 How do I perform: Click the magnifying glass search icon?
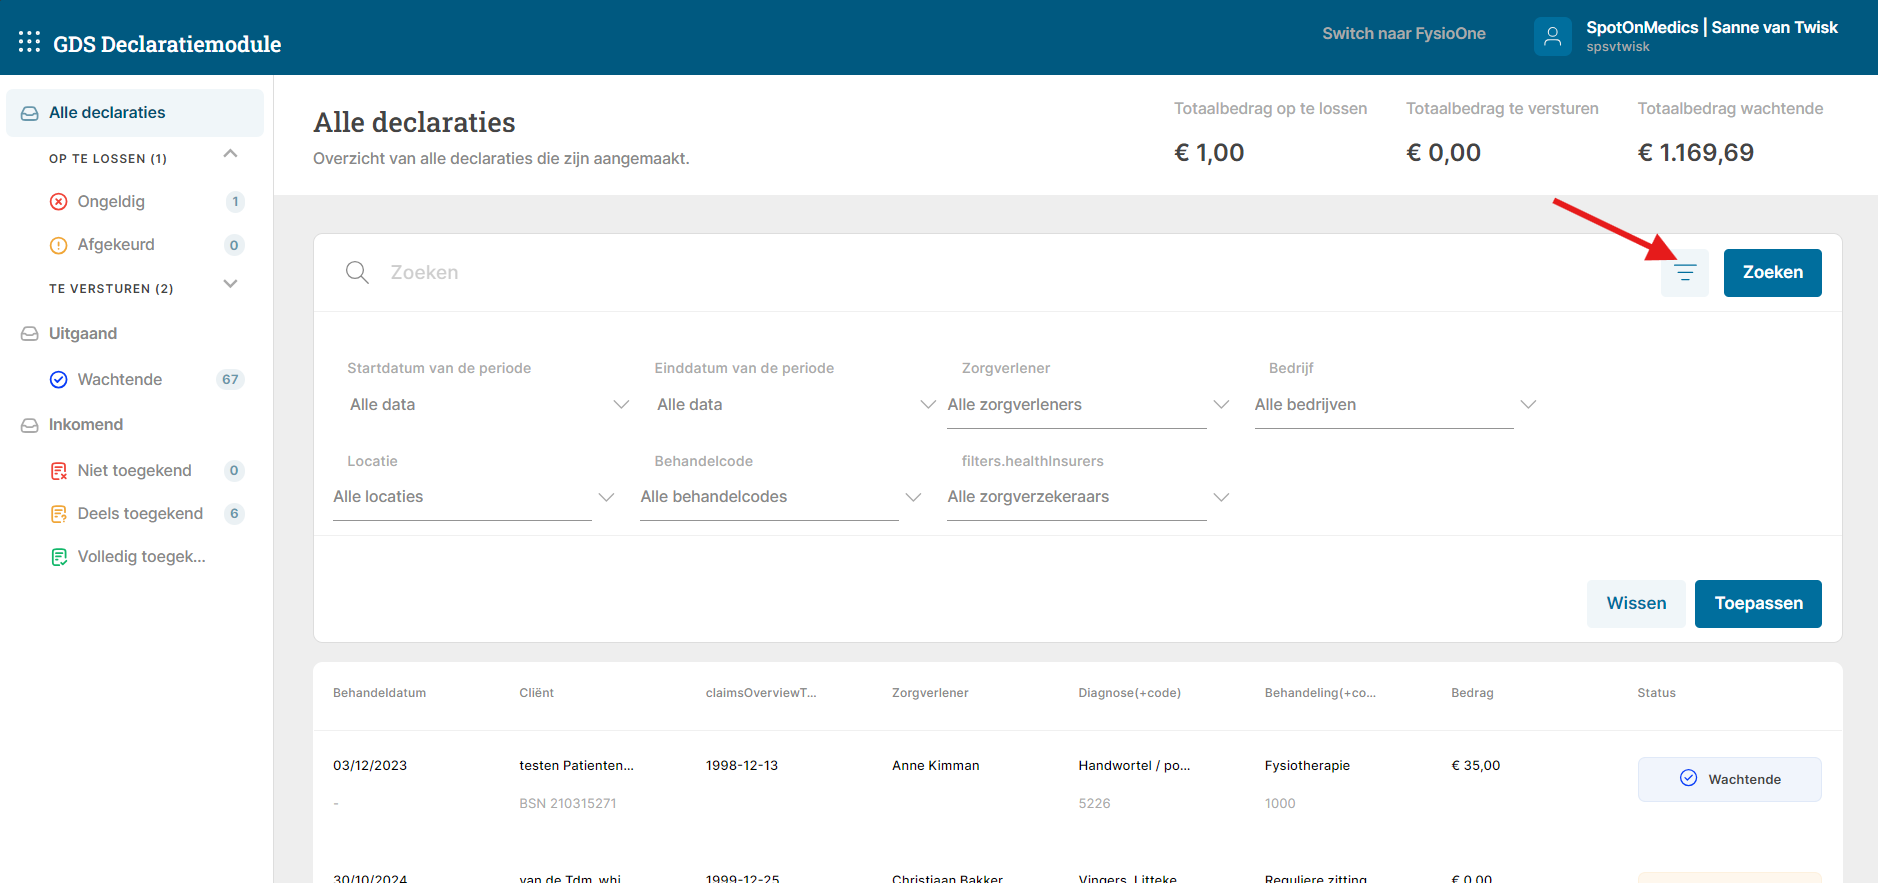(357, 273)
